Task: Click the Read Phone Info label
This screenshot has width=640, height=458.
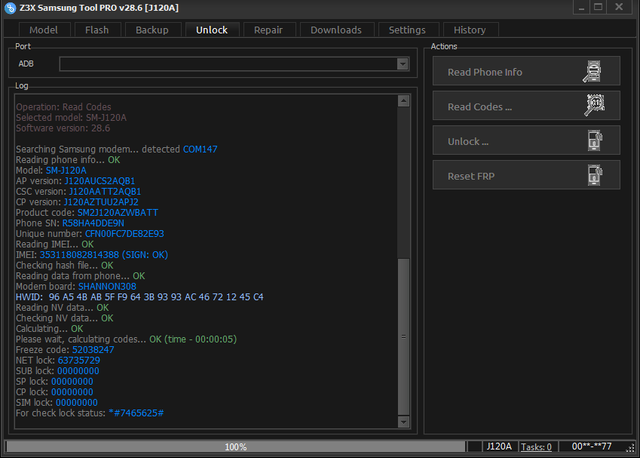Action: tap(485, 72)
